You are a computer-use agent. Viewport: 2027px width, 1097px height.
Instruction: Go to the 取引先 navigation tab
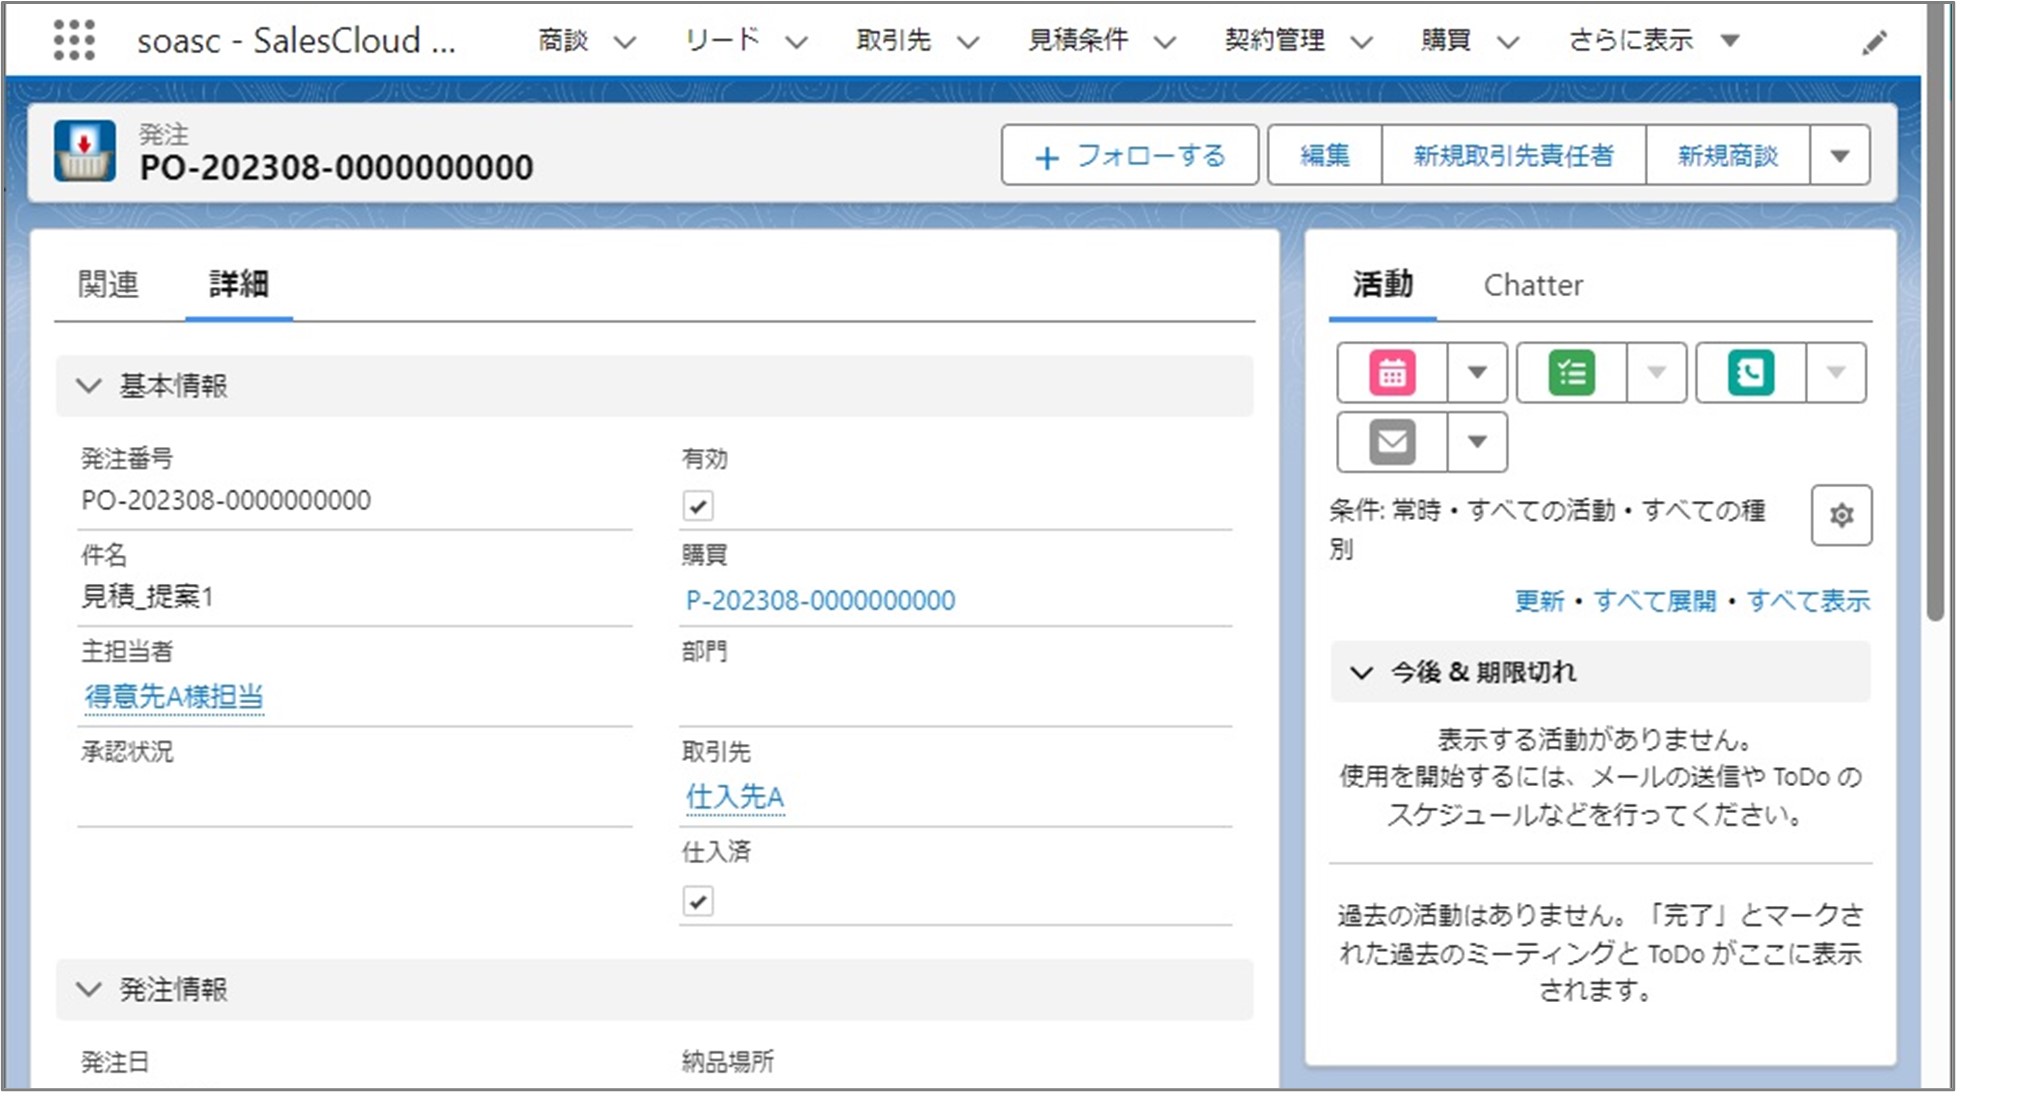[x=893, y=41]
